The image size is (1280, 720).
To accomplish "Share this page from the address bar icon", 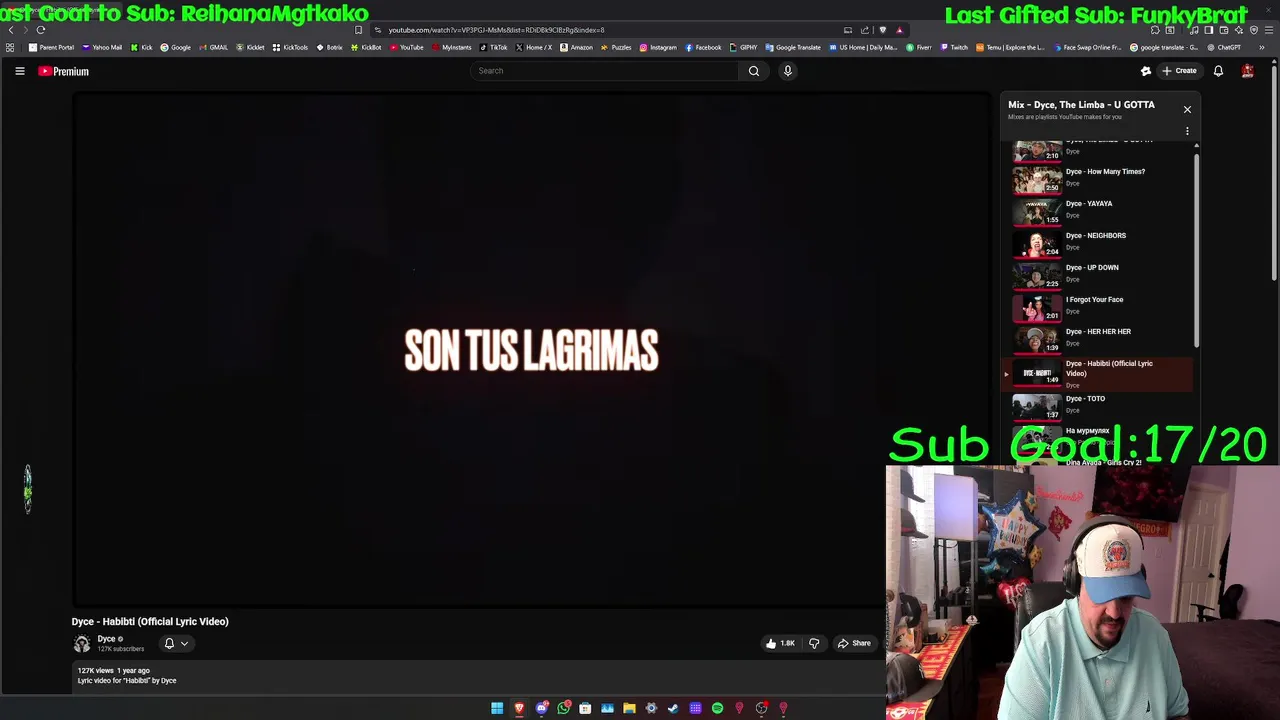I will click(x=864, y=30).
